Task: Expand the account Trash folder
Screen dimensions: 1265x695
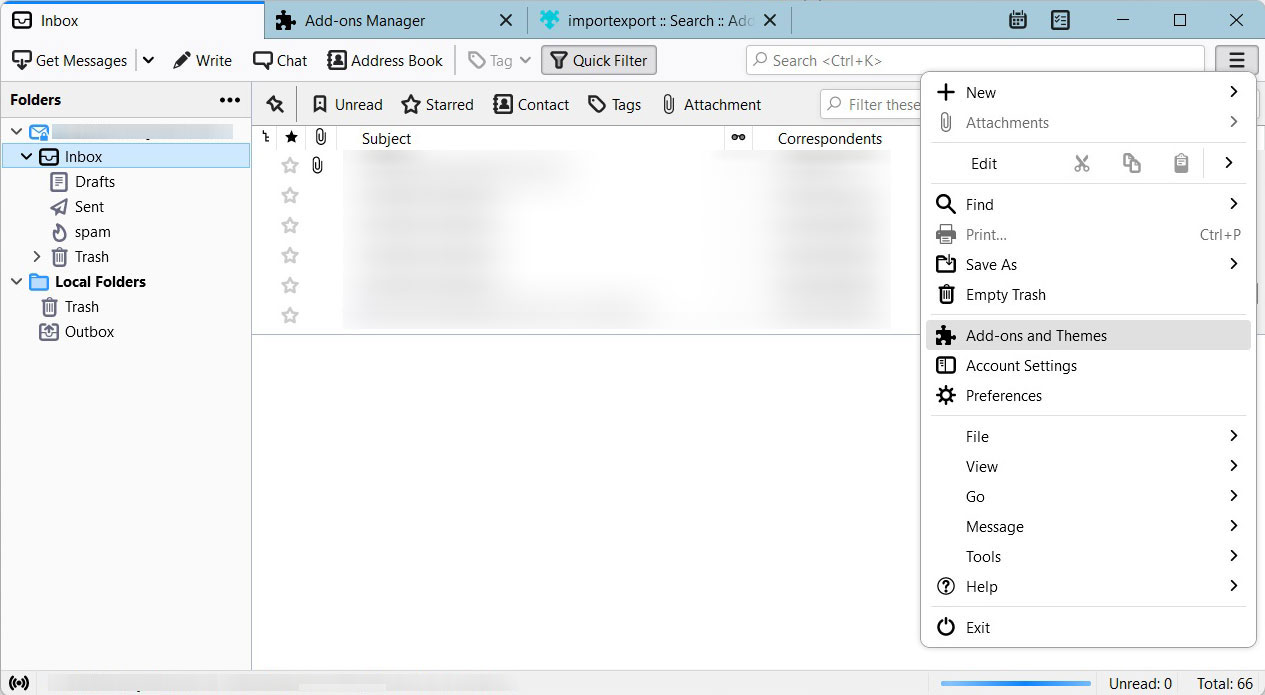Action: (x=37, y=257)
